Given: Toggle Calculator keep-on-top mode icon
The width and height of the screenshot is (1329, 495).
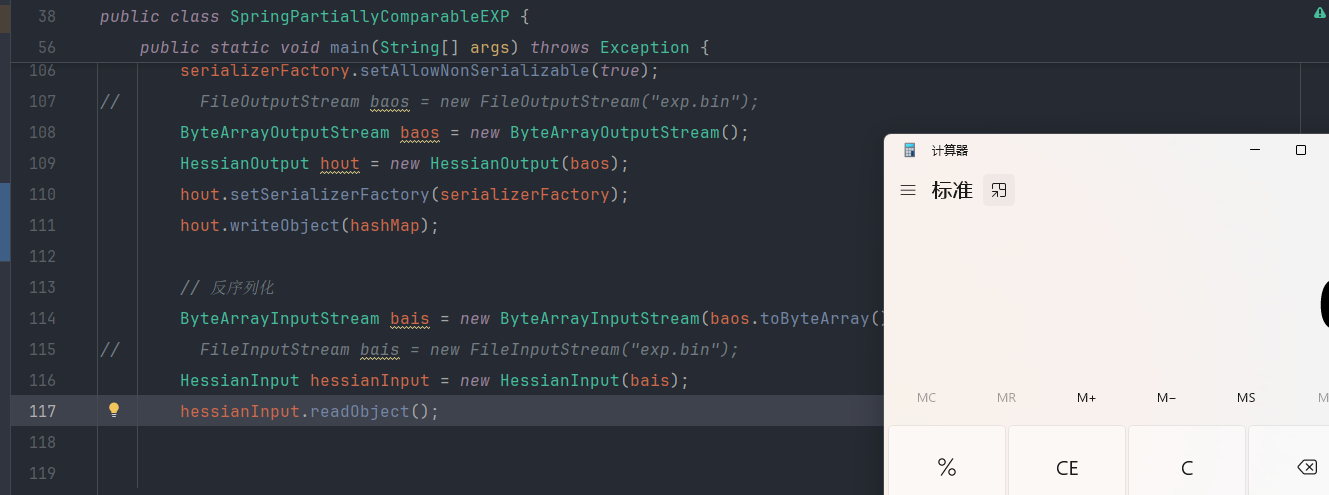Looking at the screenshot, I should (x=999, y=190).
